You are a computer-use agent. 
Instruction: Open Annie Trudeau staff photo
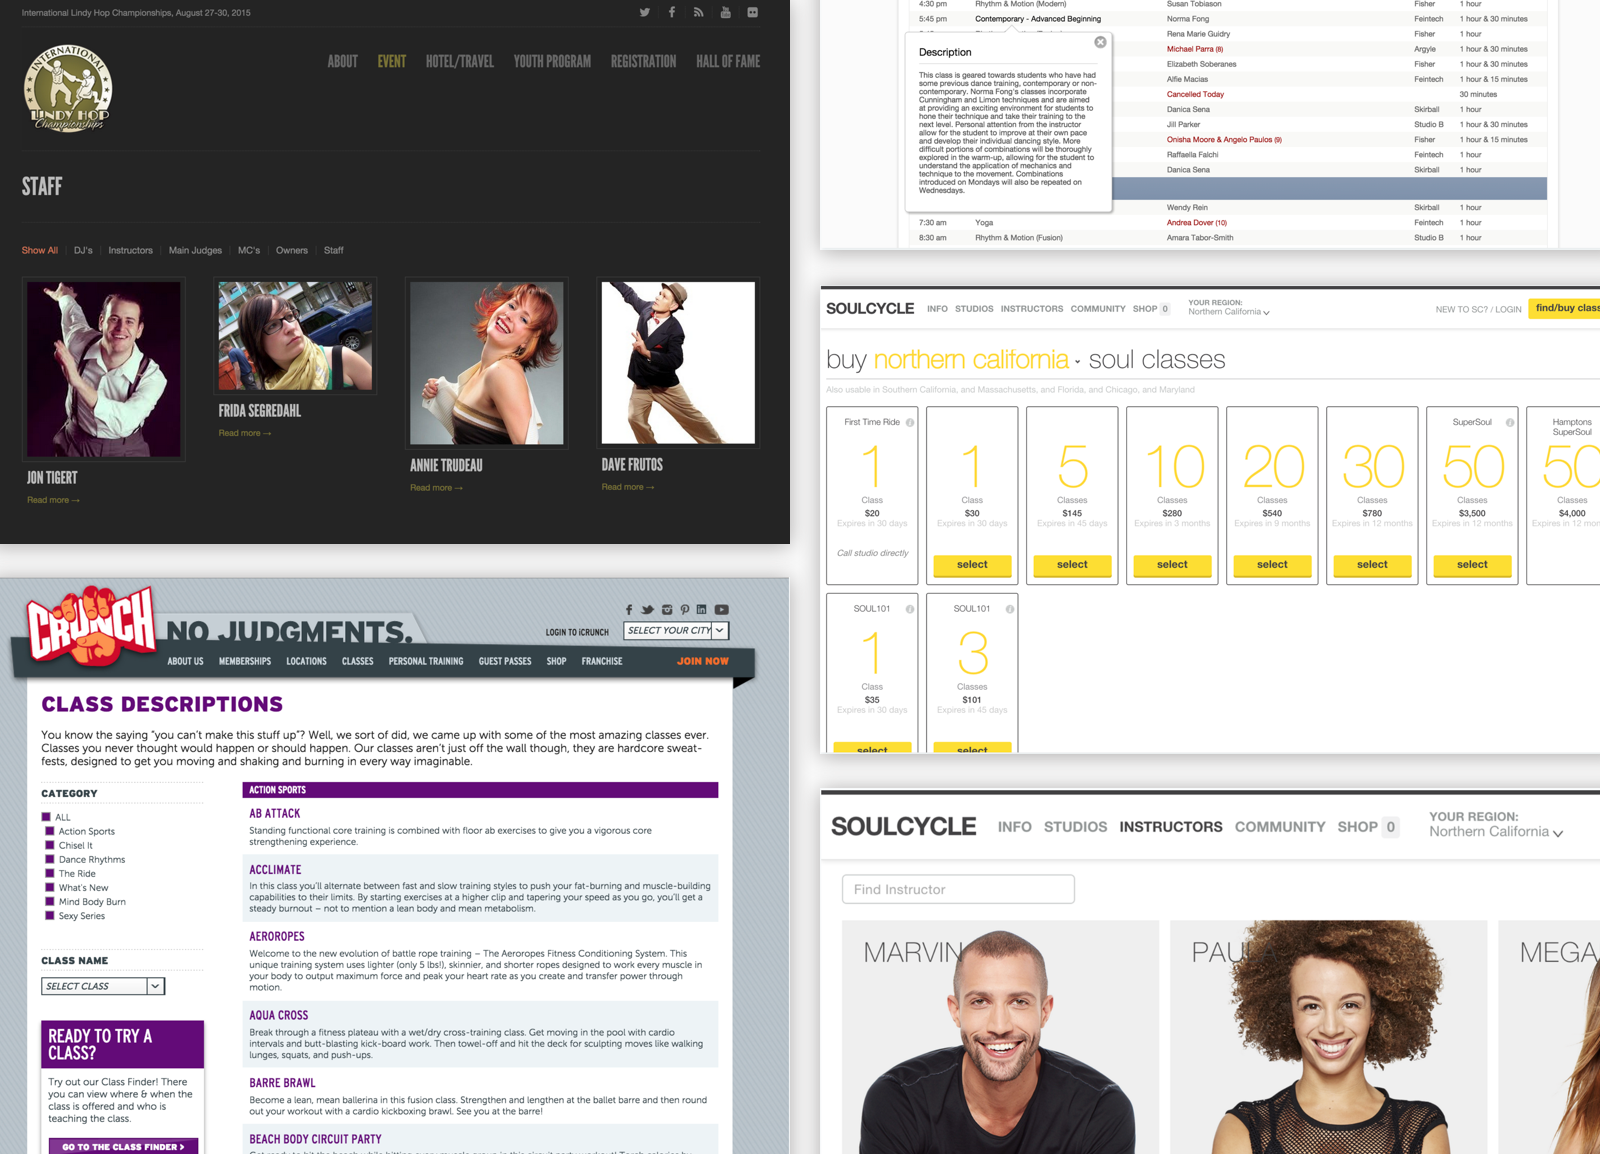[487, 363]
